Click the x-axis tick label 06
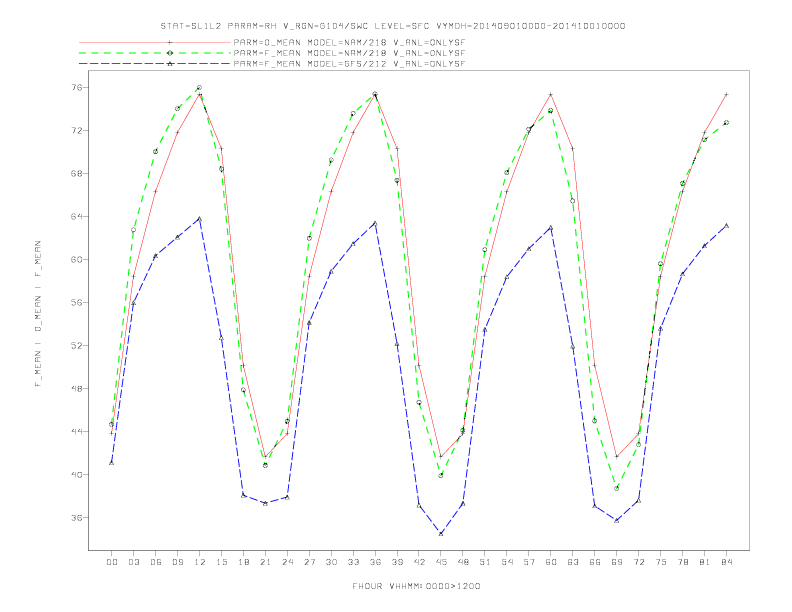Viewport: 792px width, 612px height. pyautogui.click(x=156, y=562)
